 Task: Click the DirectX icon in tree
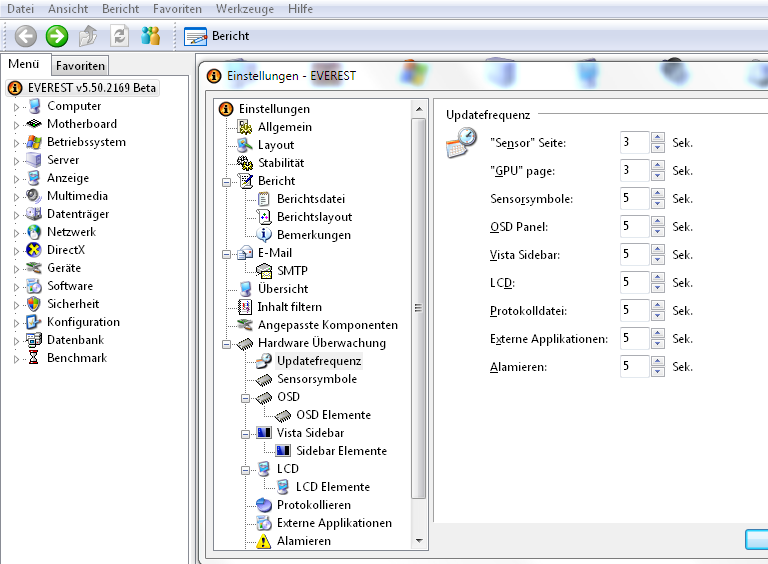(34, 250)
